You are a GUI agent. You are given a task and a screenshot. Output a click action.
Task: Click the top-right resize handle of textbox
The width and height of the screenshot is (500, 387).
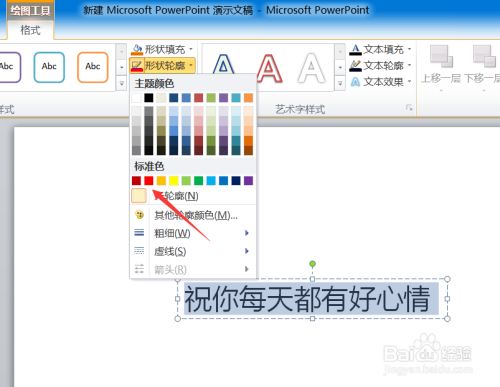coord(447,279)
